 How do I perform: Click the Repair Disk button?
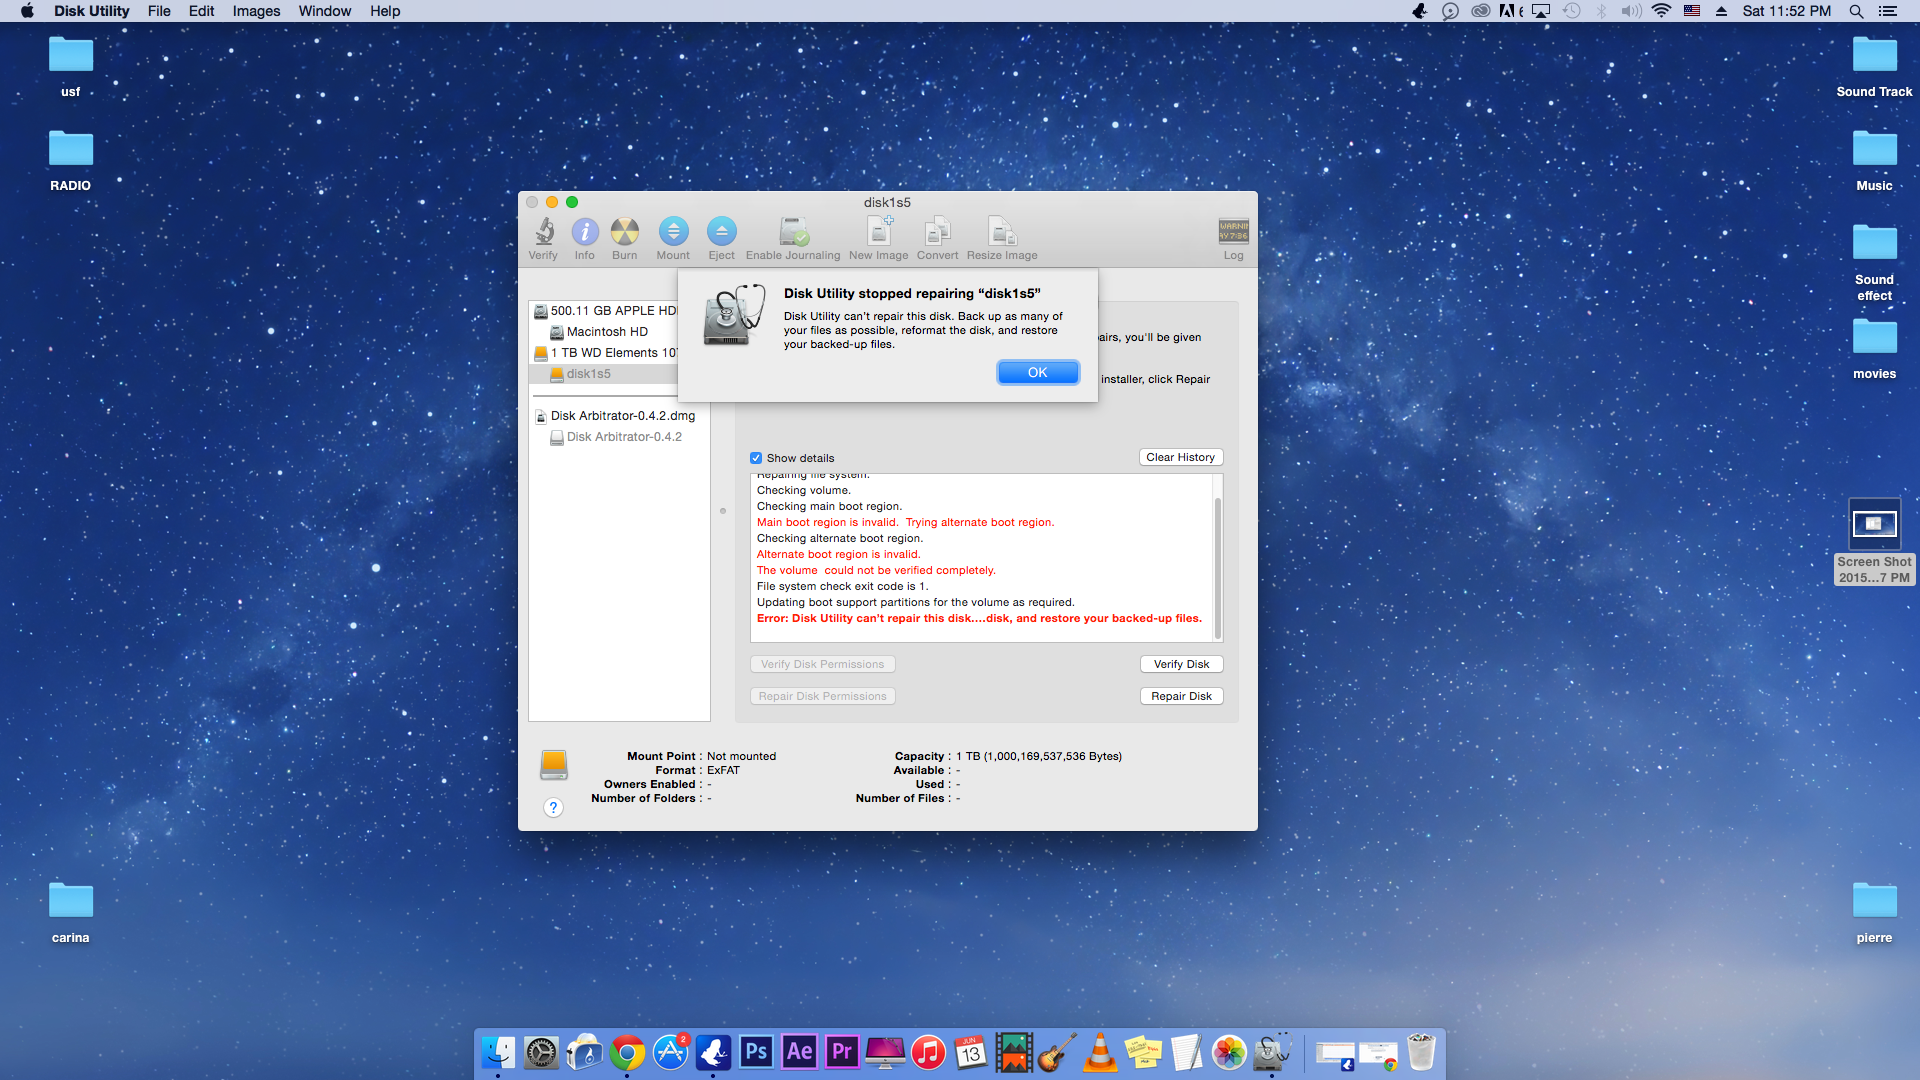tap(1181, 696)
